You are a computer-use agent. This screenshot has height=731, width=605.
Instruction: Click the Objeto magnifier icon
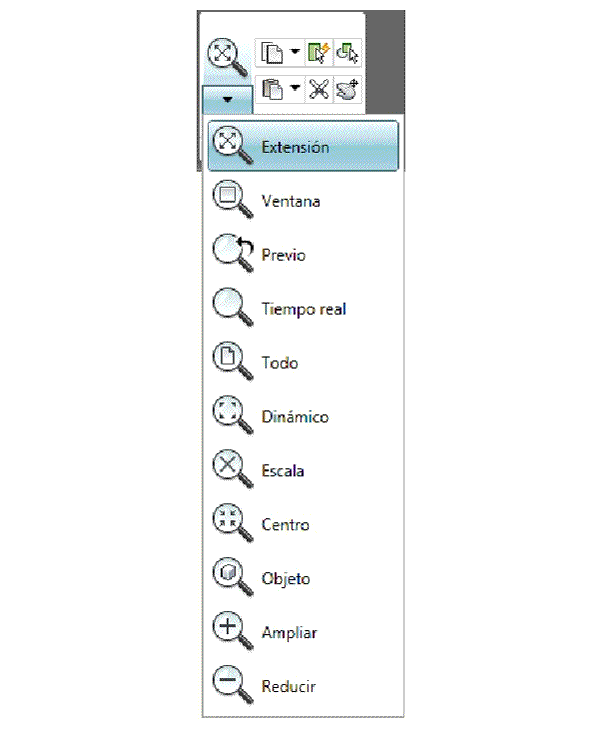point(230,578)
